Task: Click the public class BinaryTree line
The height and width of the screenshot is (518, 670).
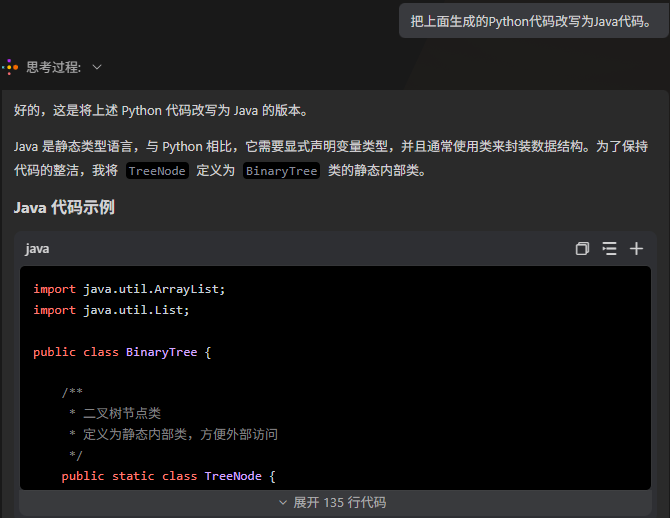Action: pyautogui.click(x=122, y=352)
